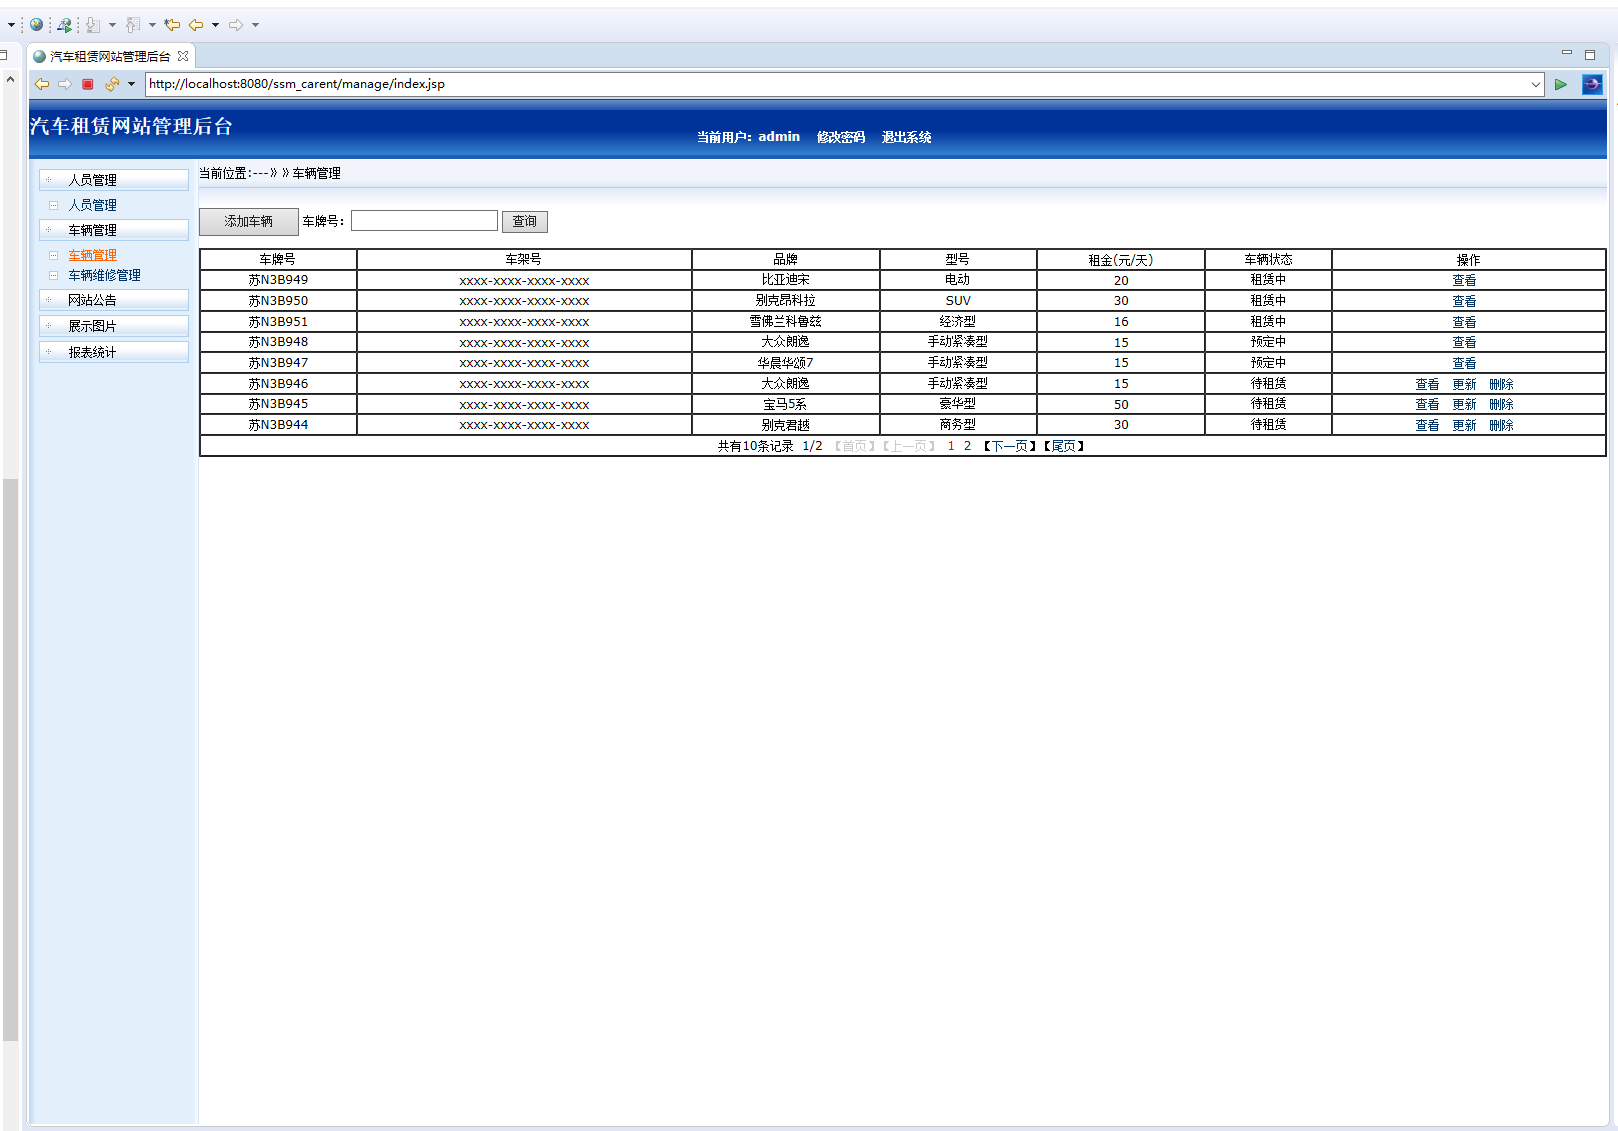Image resolution: width=1618 pixels, height=1131 pixels.
Task: Collapse the 人员管理 sidebar menu header
Action: pyautogui.click(x=114, y=180)
